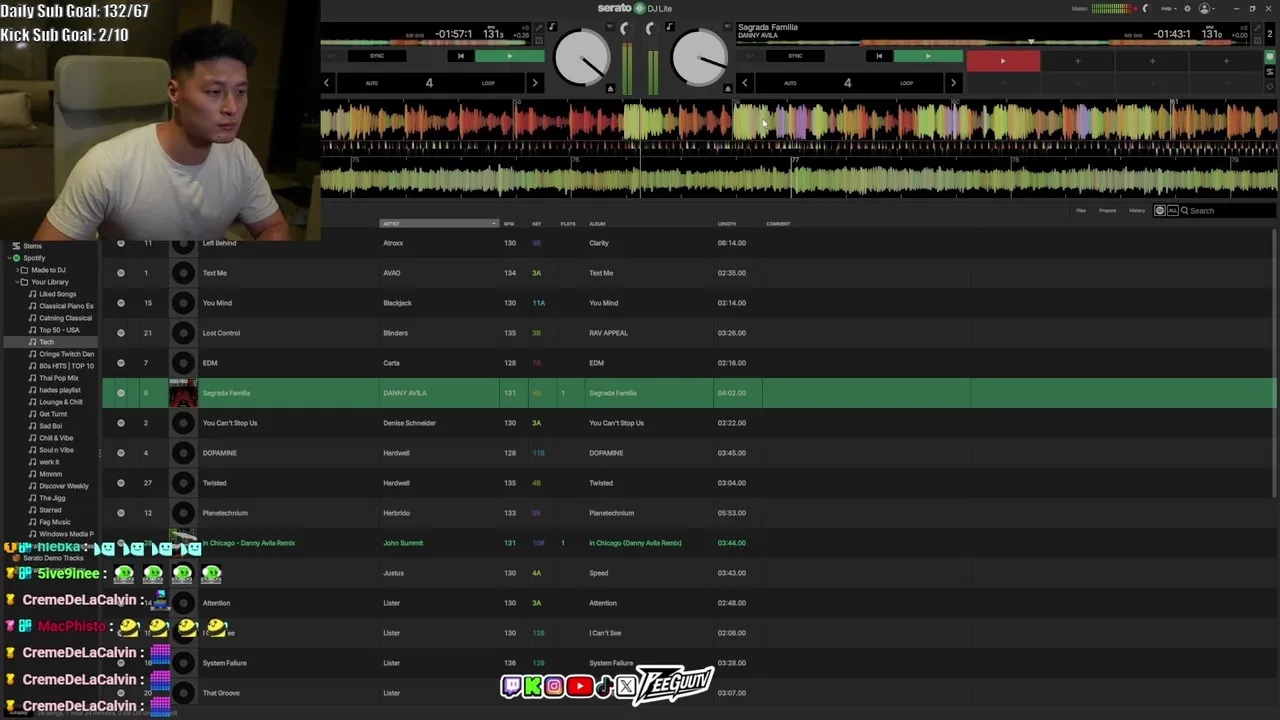Open the Files panel tab

(1081, 211)
